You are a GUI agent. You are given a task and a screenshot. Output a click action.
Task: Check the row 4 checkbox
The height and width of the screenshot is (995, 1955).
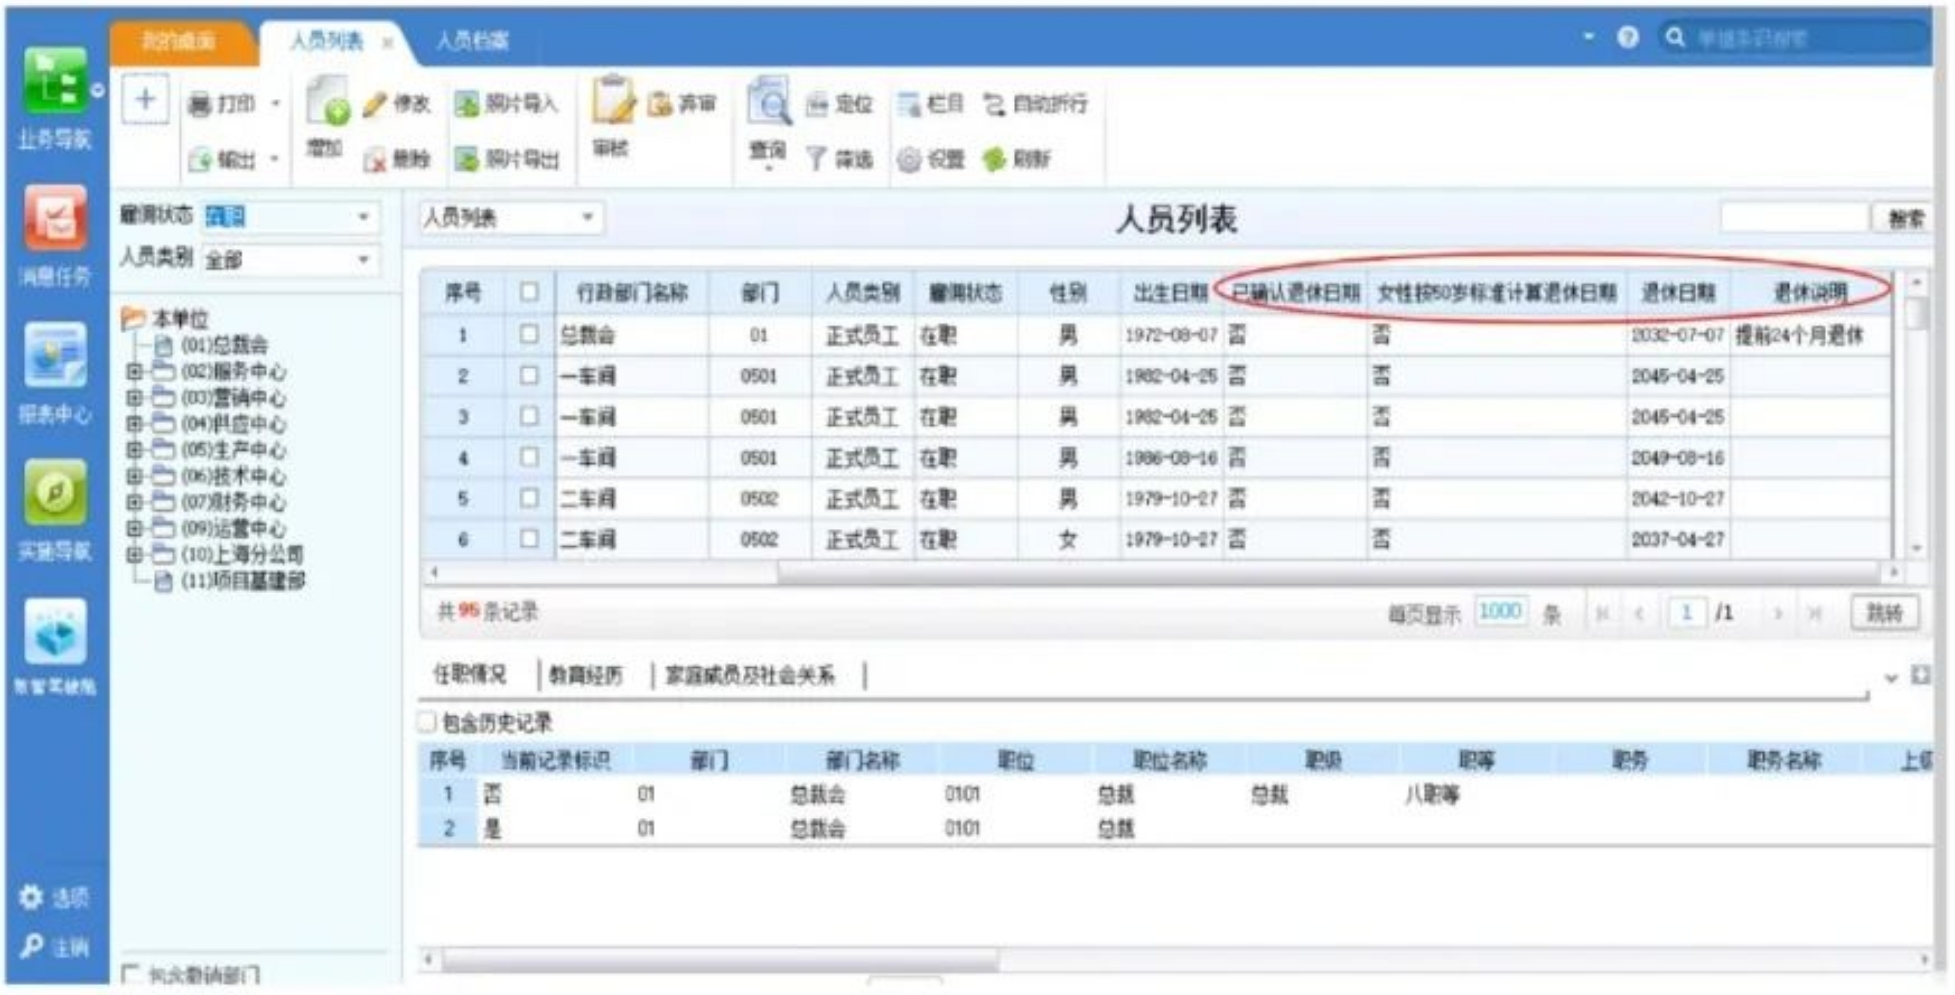(x=529, y=457)
